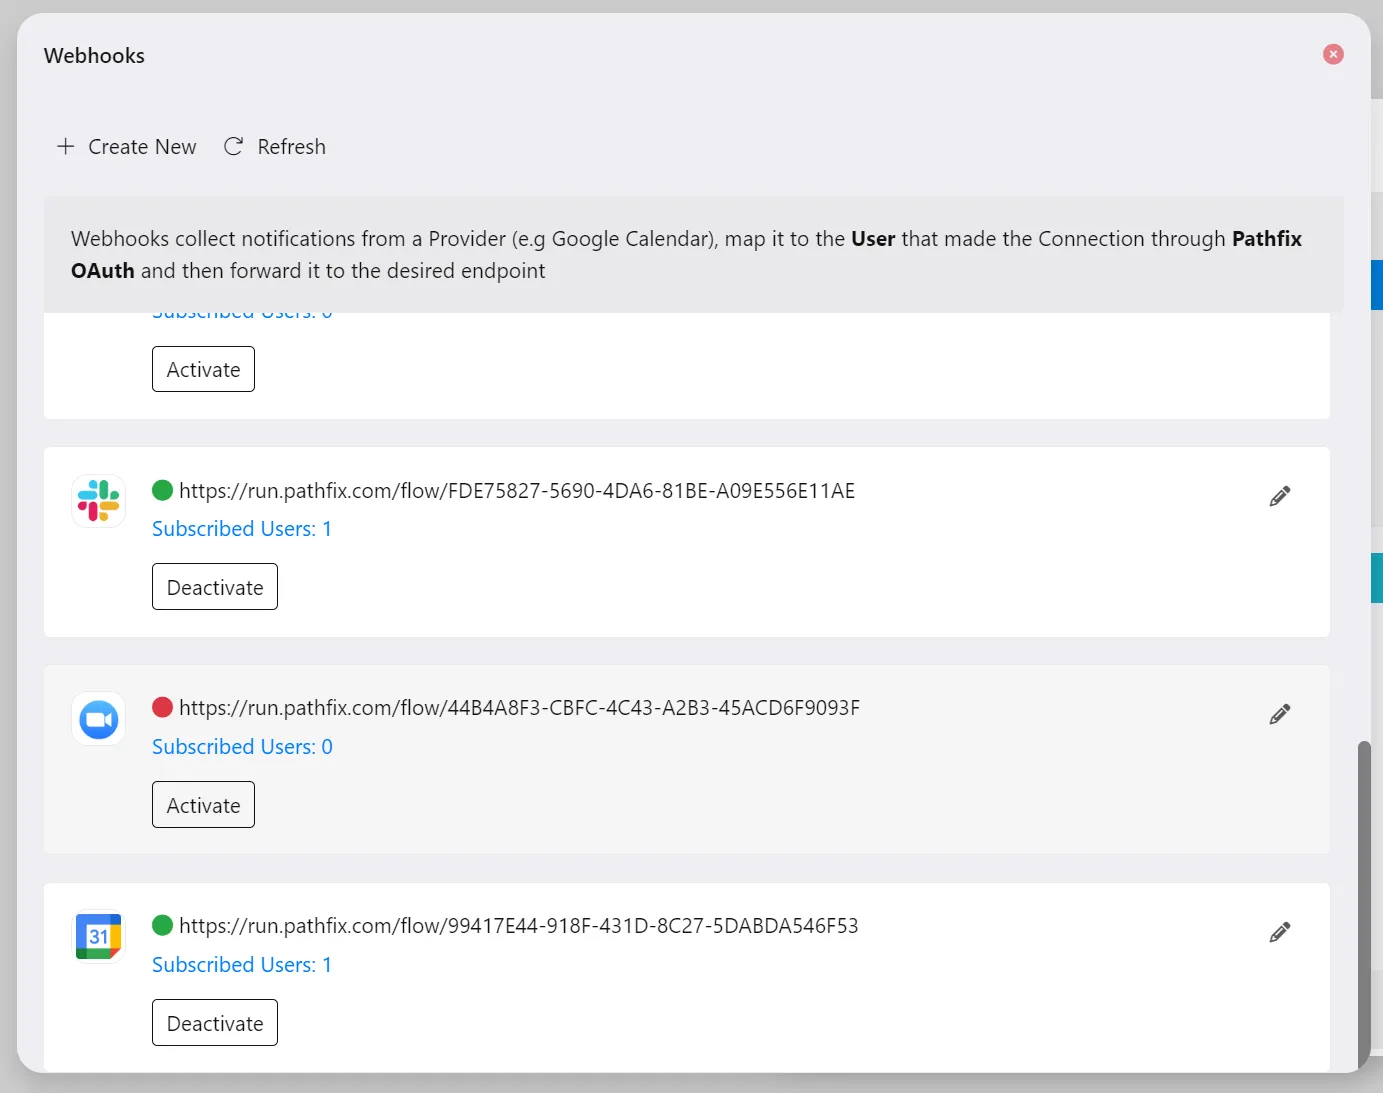Click the webhooks description info banner
The image size is (1383, 1093).
(693, 255)
